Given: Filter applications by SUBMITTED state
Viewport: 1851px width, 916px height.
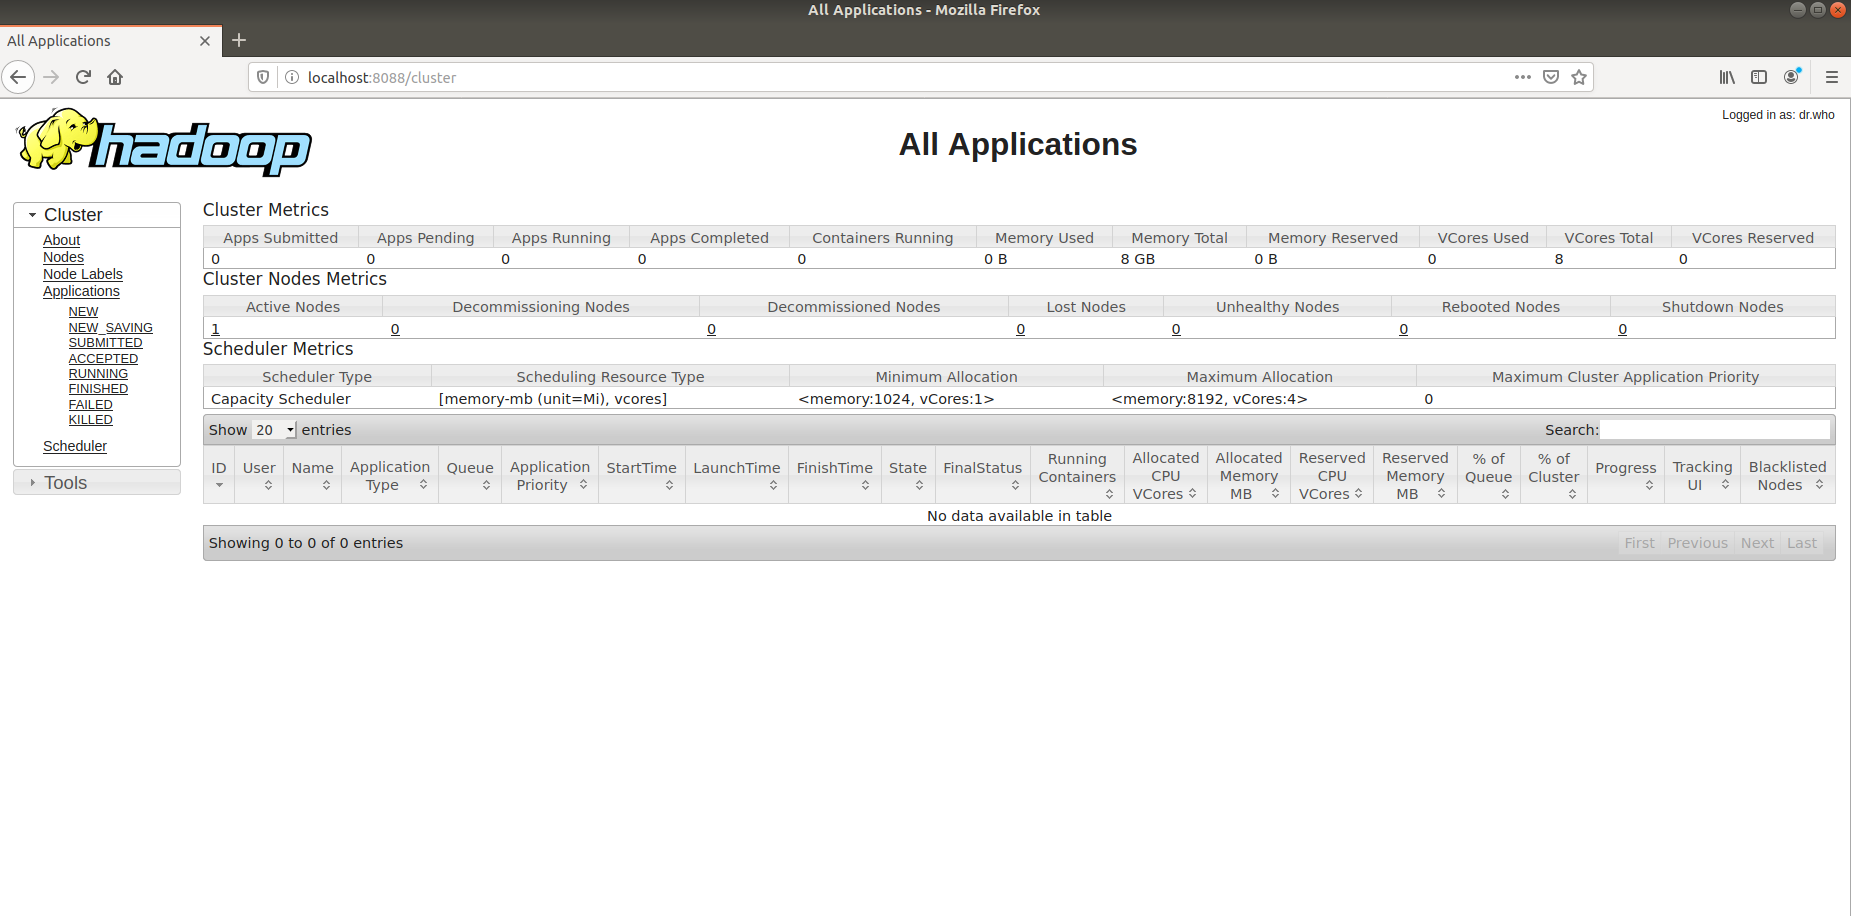Looking at the screenshot, I should coord(105,343).
